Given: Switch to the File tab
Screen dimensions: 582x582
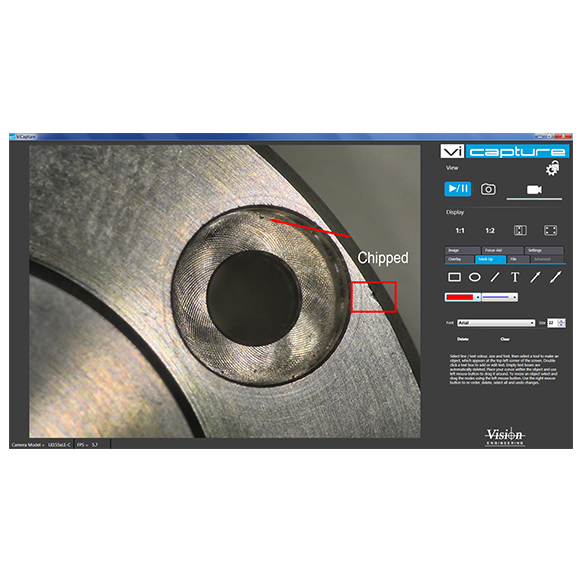Looking at the screenshot, I should tap(518, 259).
